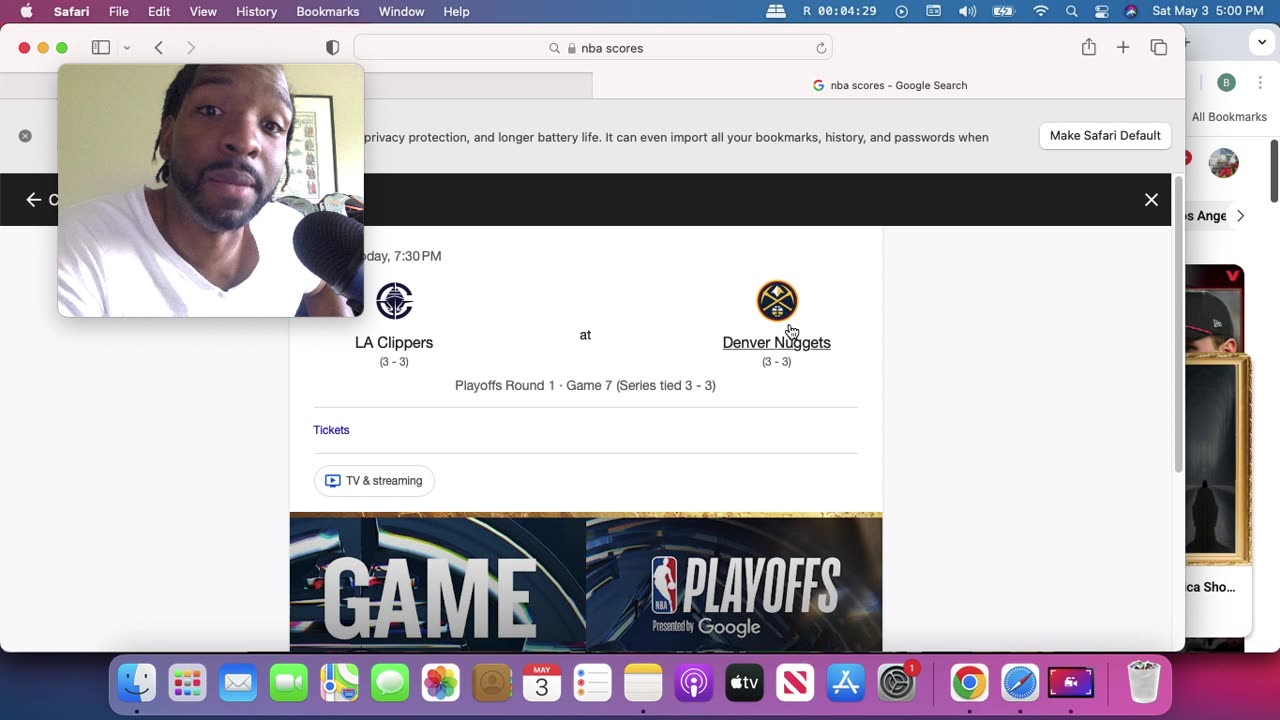The image size is (1280, 720).
Task: Open Notes from the Dock
Action: (643, 683)
